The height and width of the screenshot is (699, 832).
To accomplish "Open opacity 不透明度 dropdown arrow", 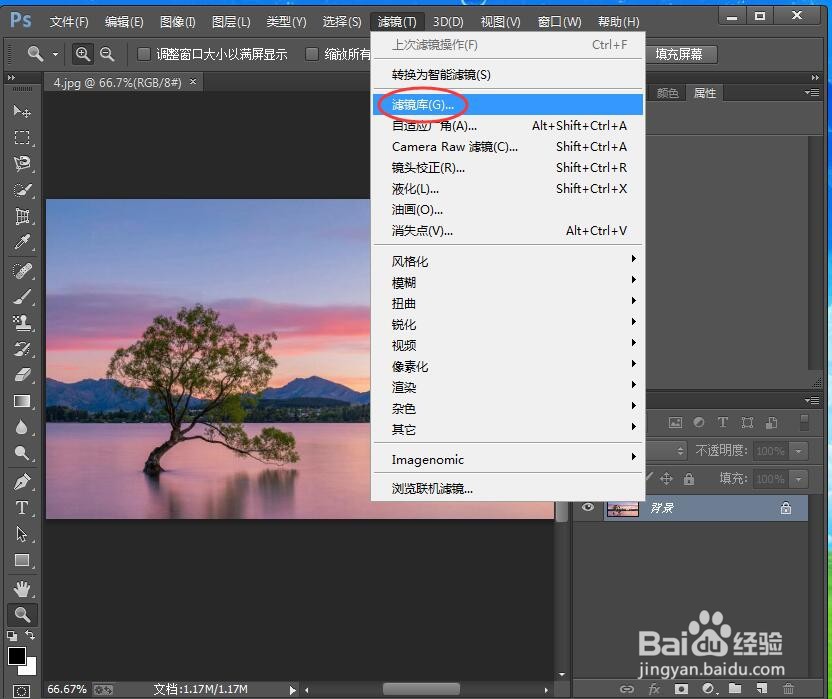I will (799, 451).
